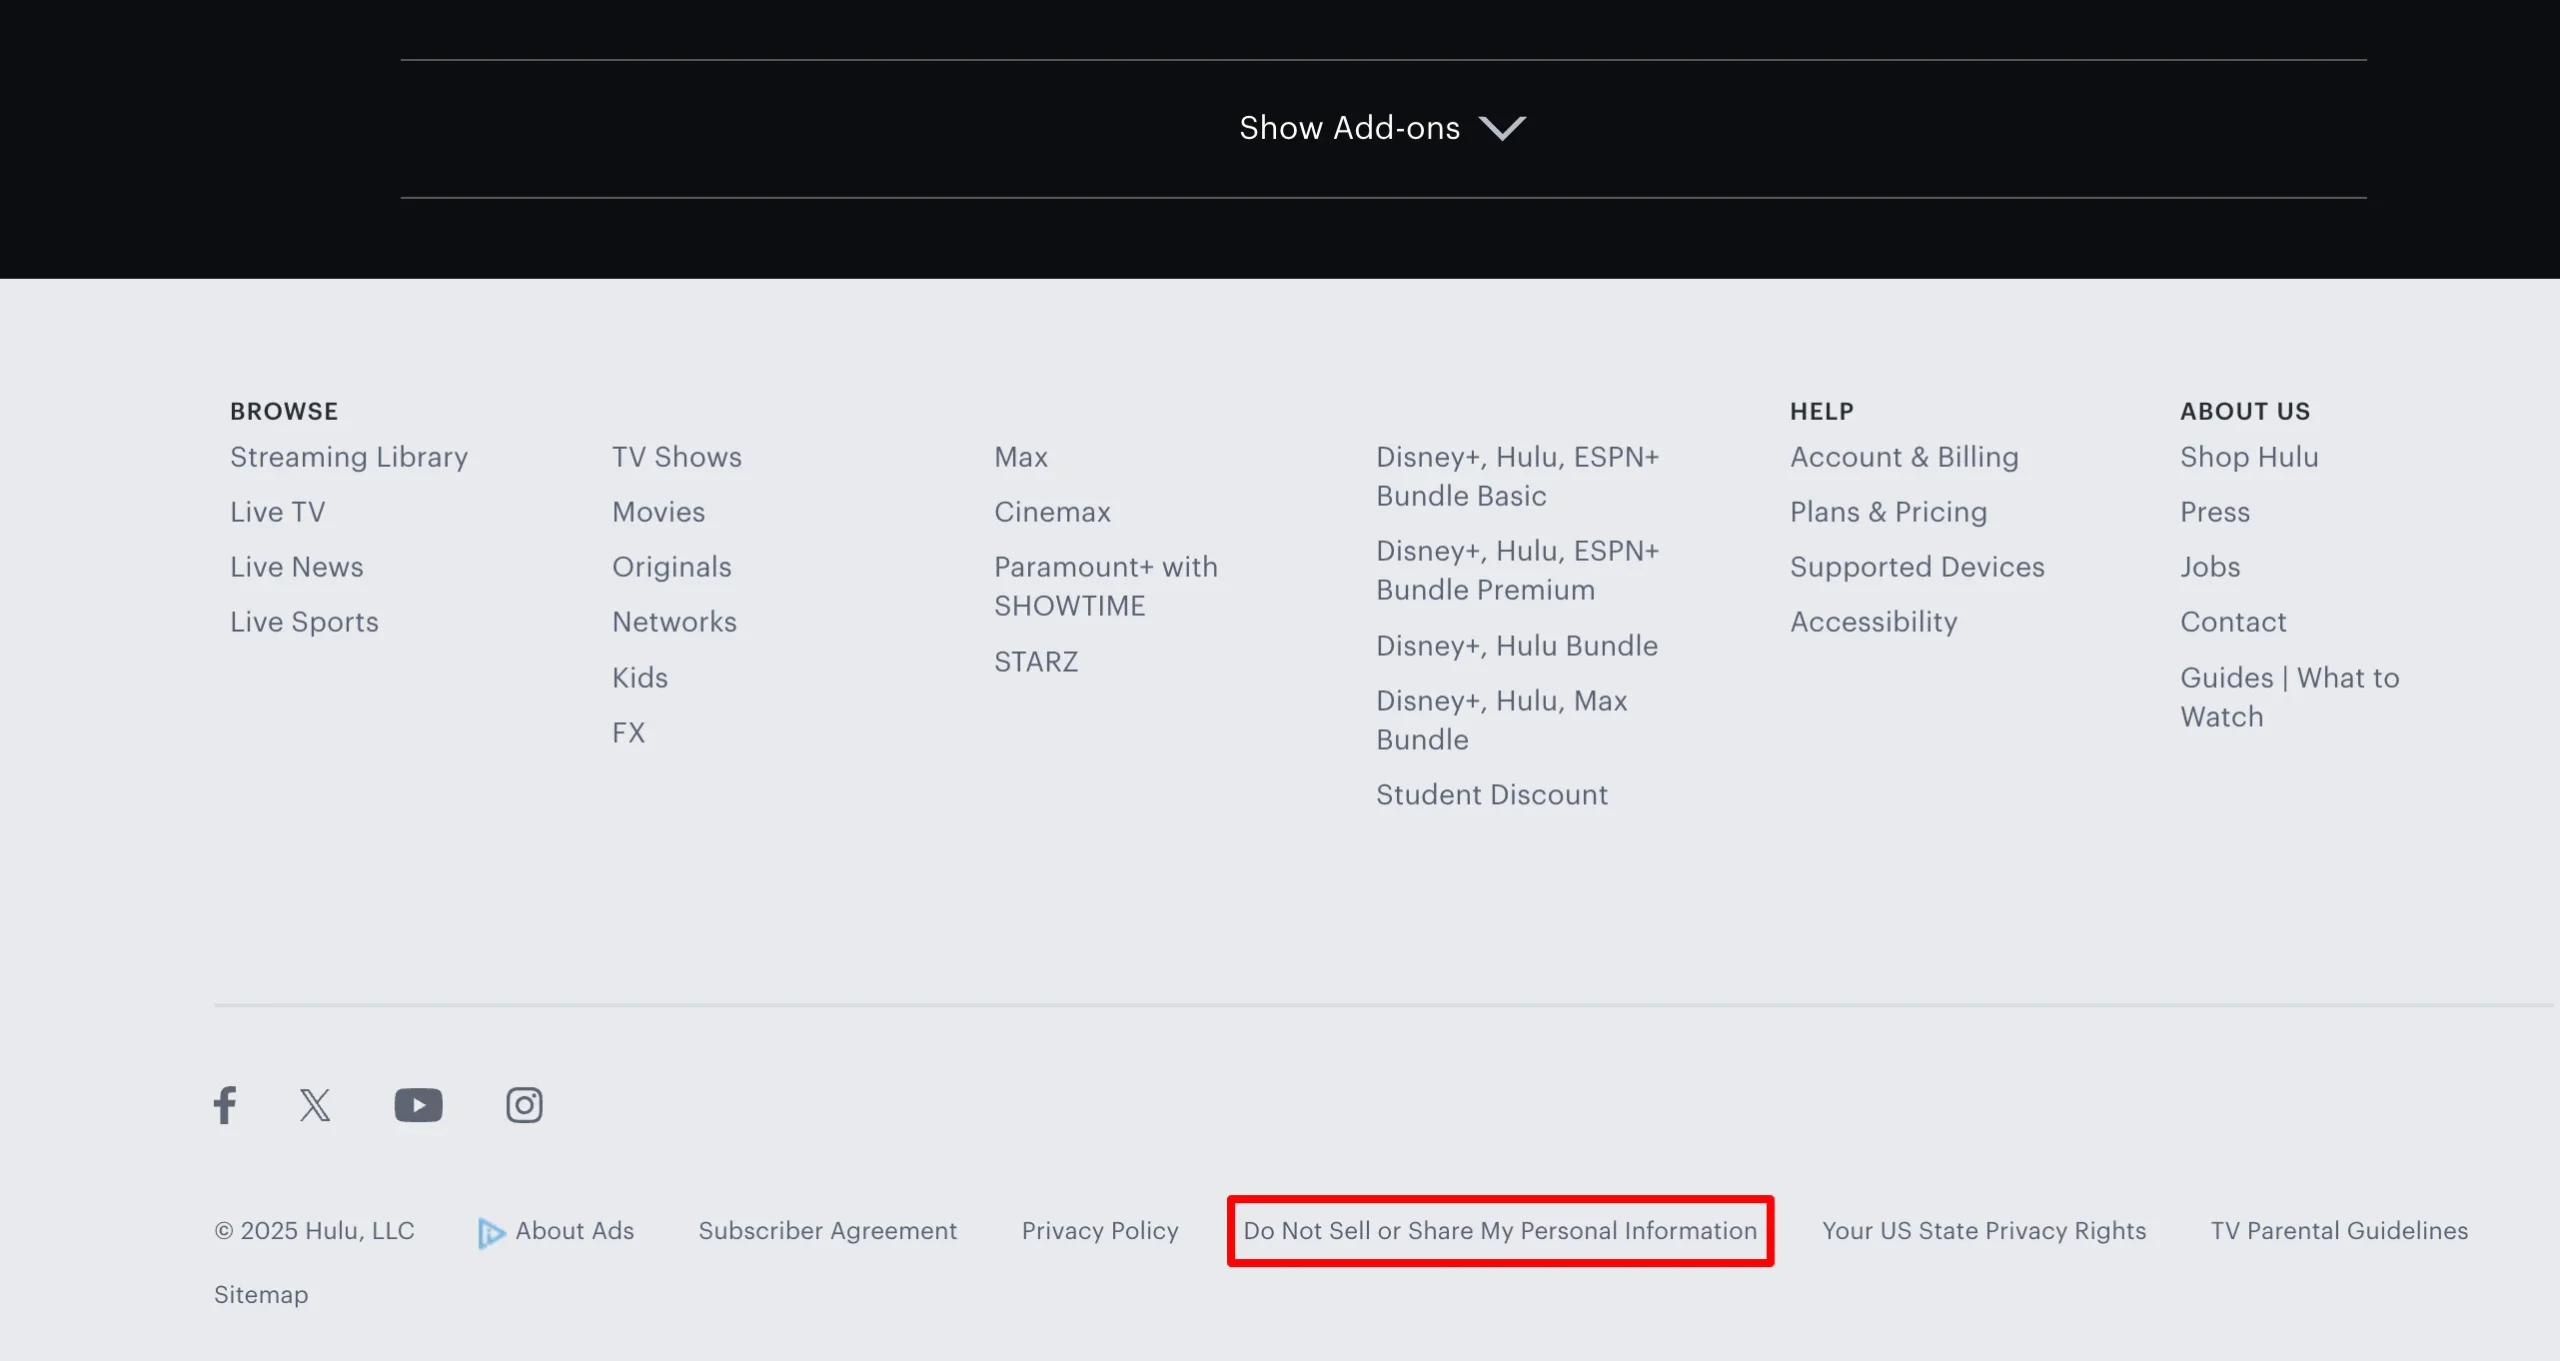
Task: Click Do Not Sell or Share My Personal Information
Action: [1500, 1231]
